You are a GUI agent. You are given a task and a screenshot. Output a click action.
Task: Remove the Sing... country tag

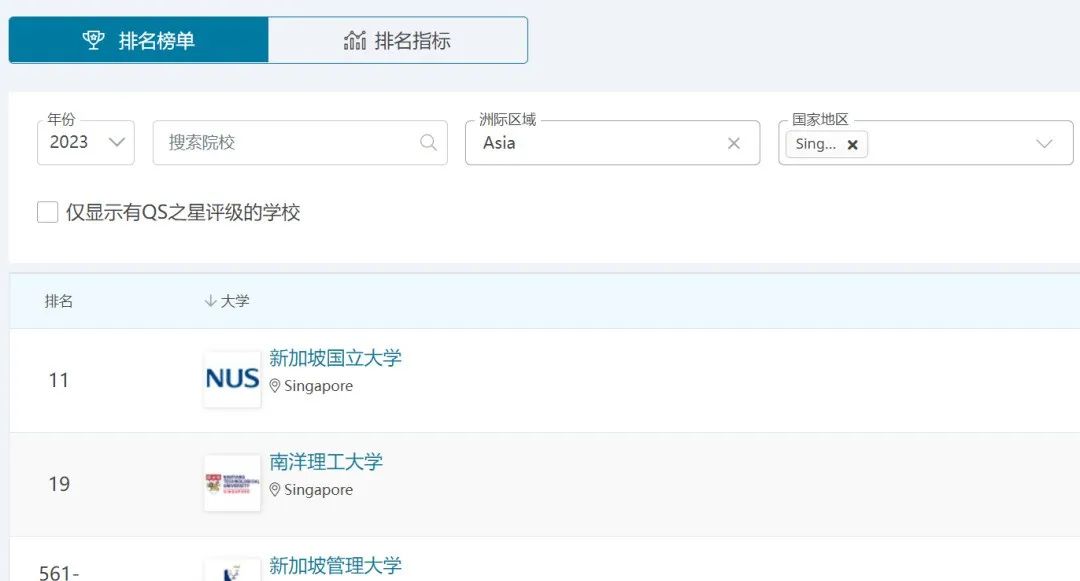852,145
